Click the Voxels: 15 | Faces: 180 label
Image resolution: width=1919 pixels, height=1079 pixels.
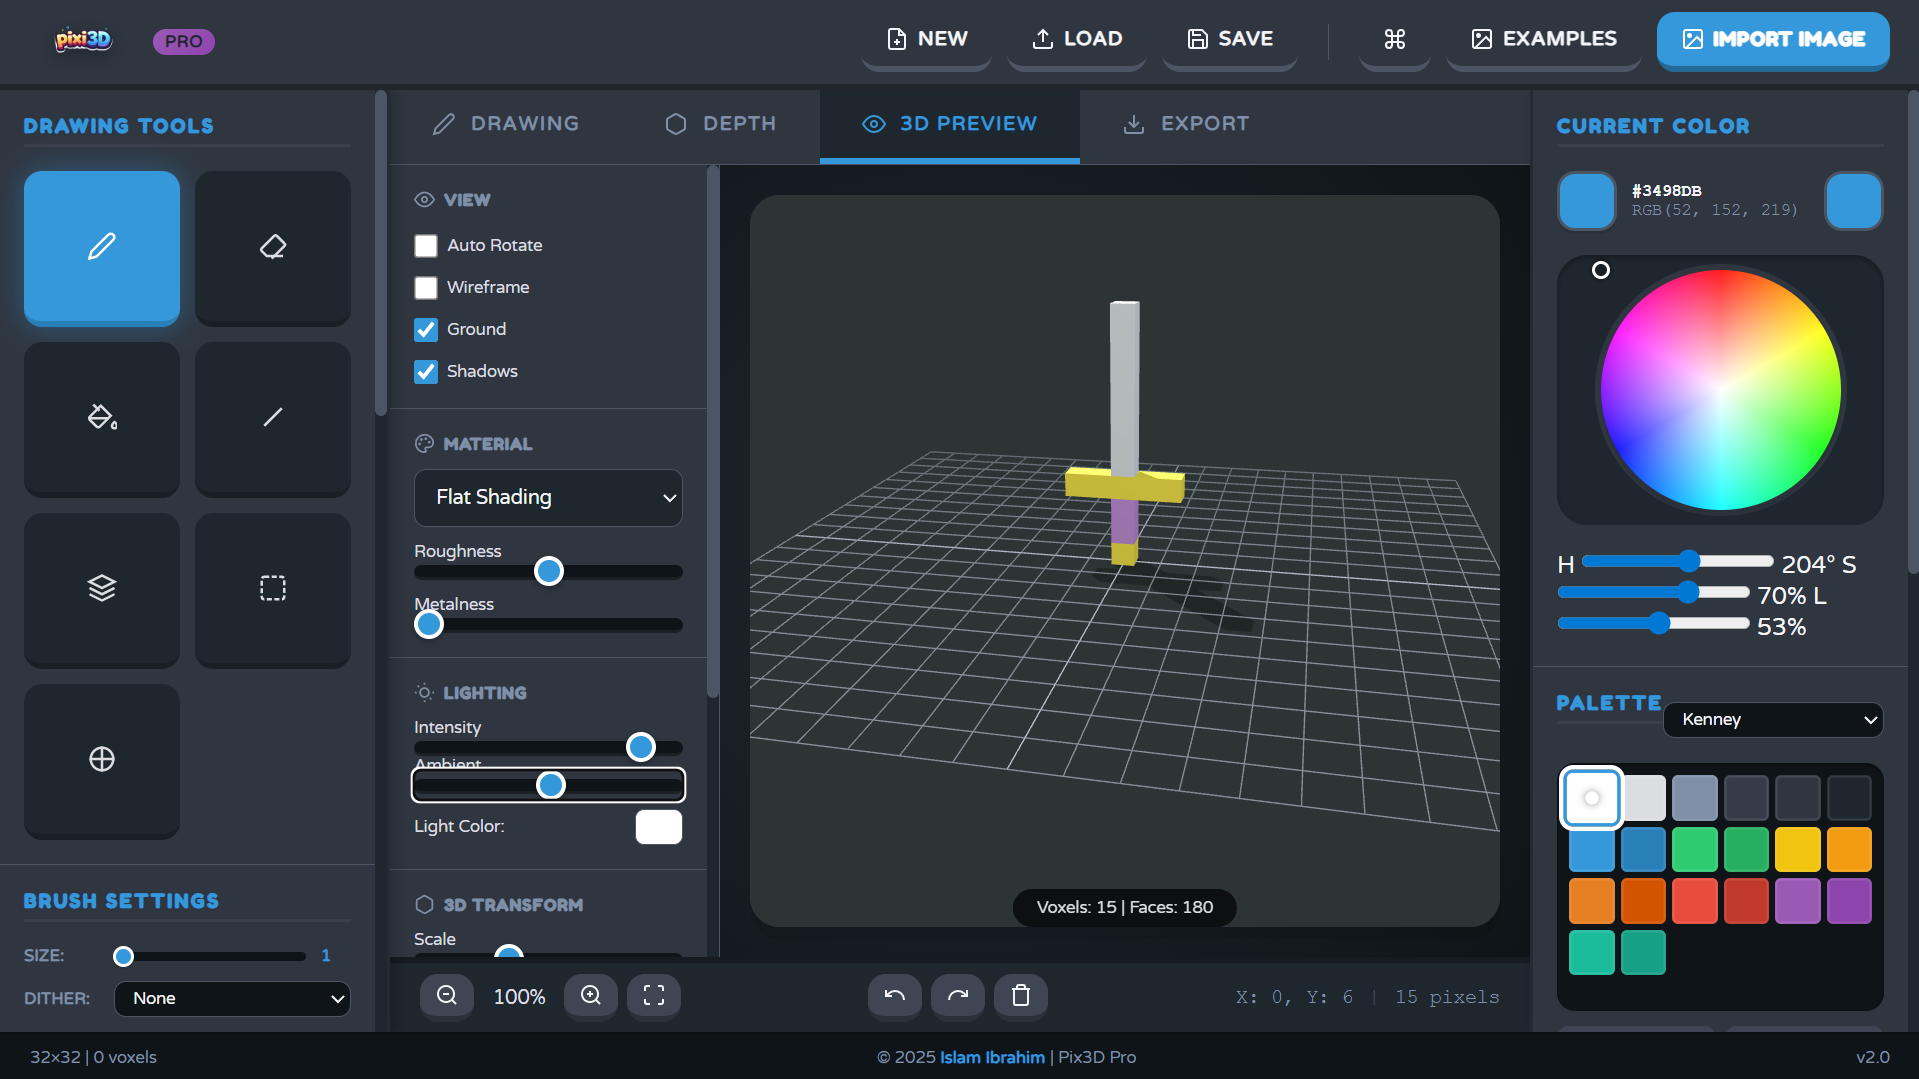(1125, 908)
